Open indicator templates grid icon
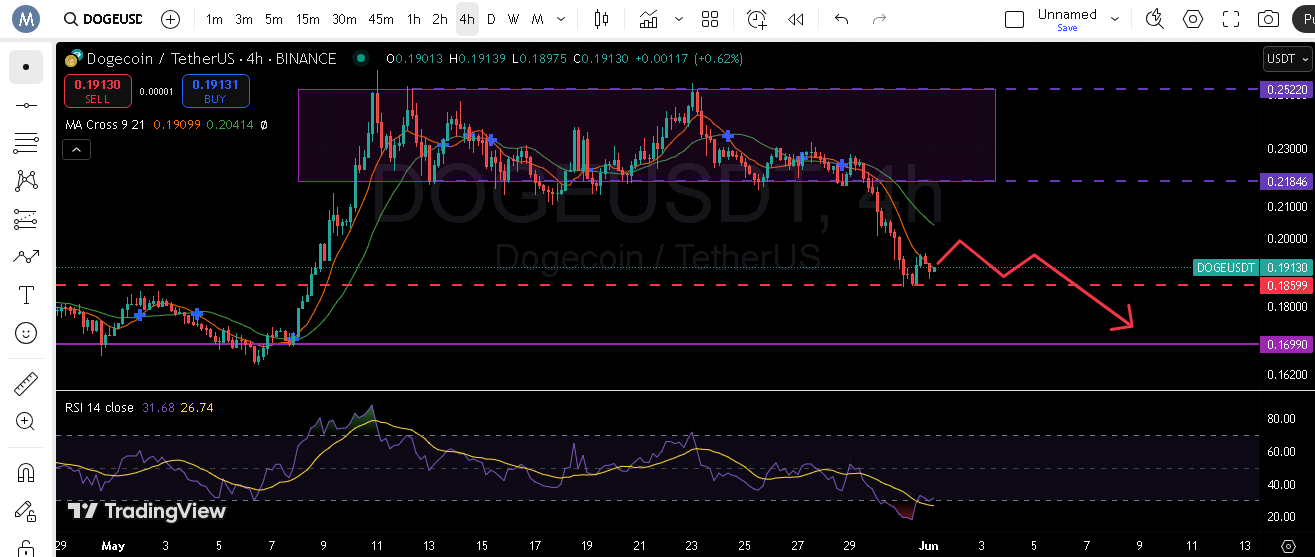 (x=710, y=19)
